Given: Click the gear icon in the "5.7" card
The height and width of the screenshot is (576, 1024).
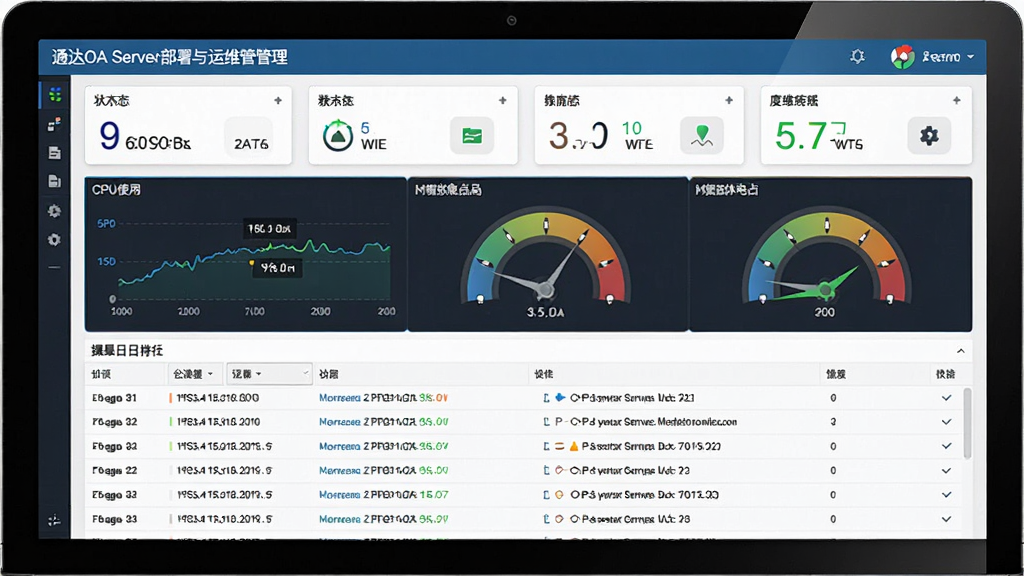Looking at the screenshot, I should click(x=929, y=136).
